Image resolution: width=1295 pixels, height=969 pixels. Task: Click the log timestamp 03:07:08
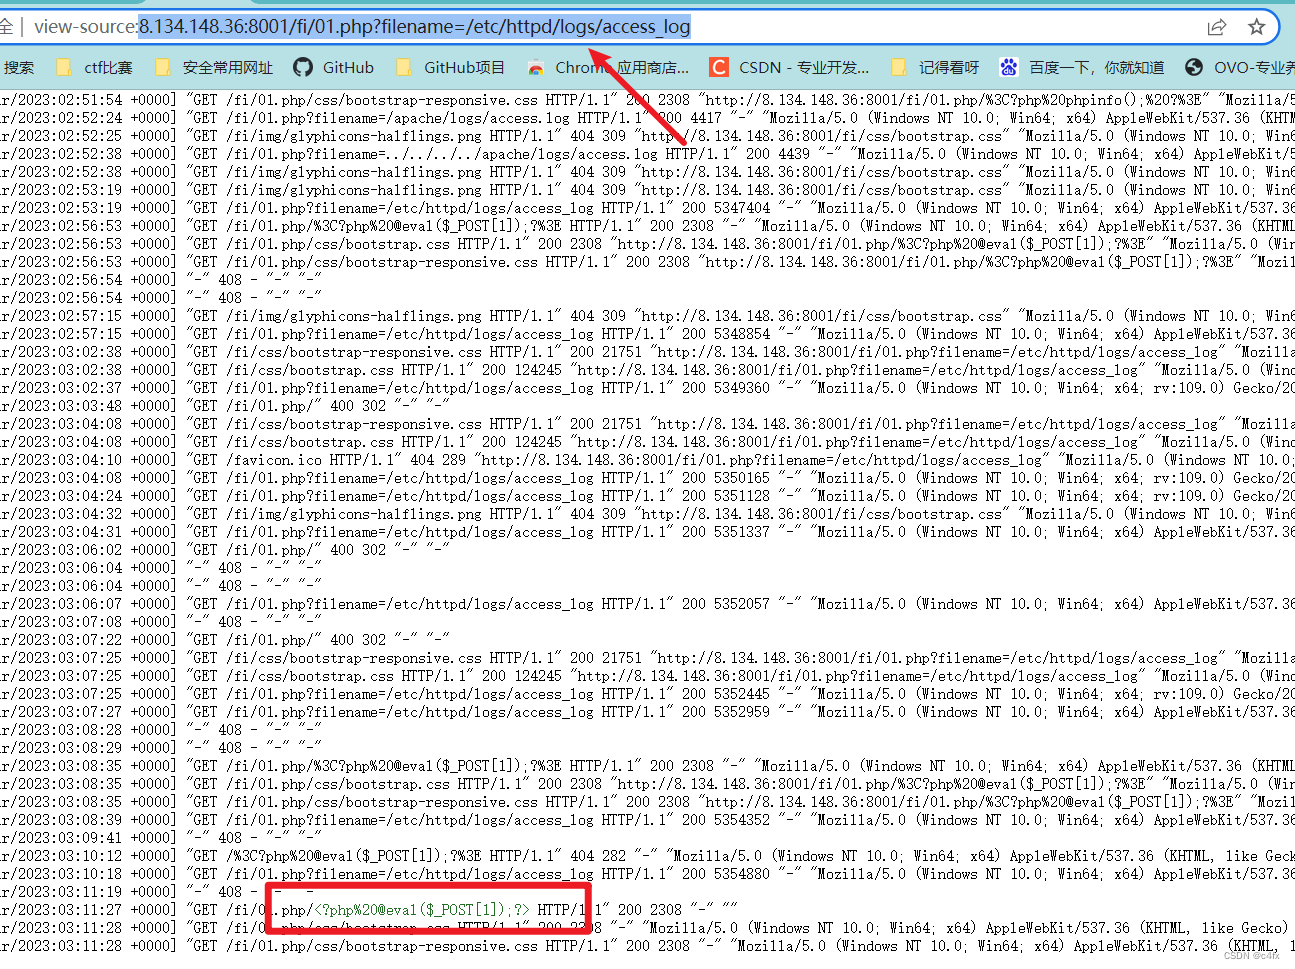[x=90, y=622]
